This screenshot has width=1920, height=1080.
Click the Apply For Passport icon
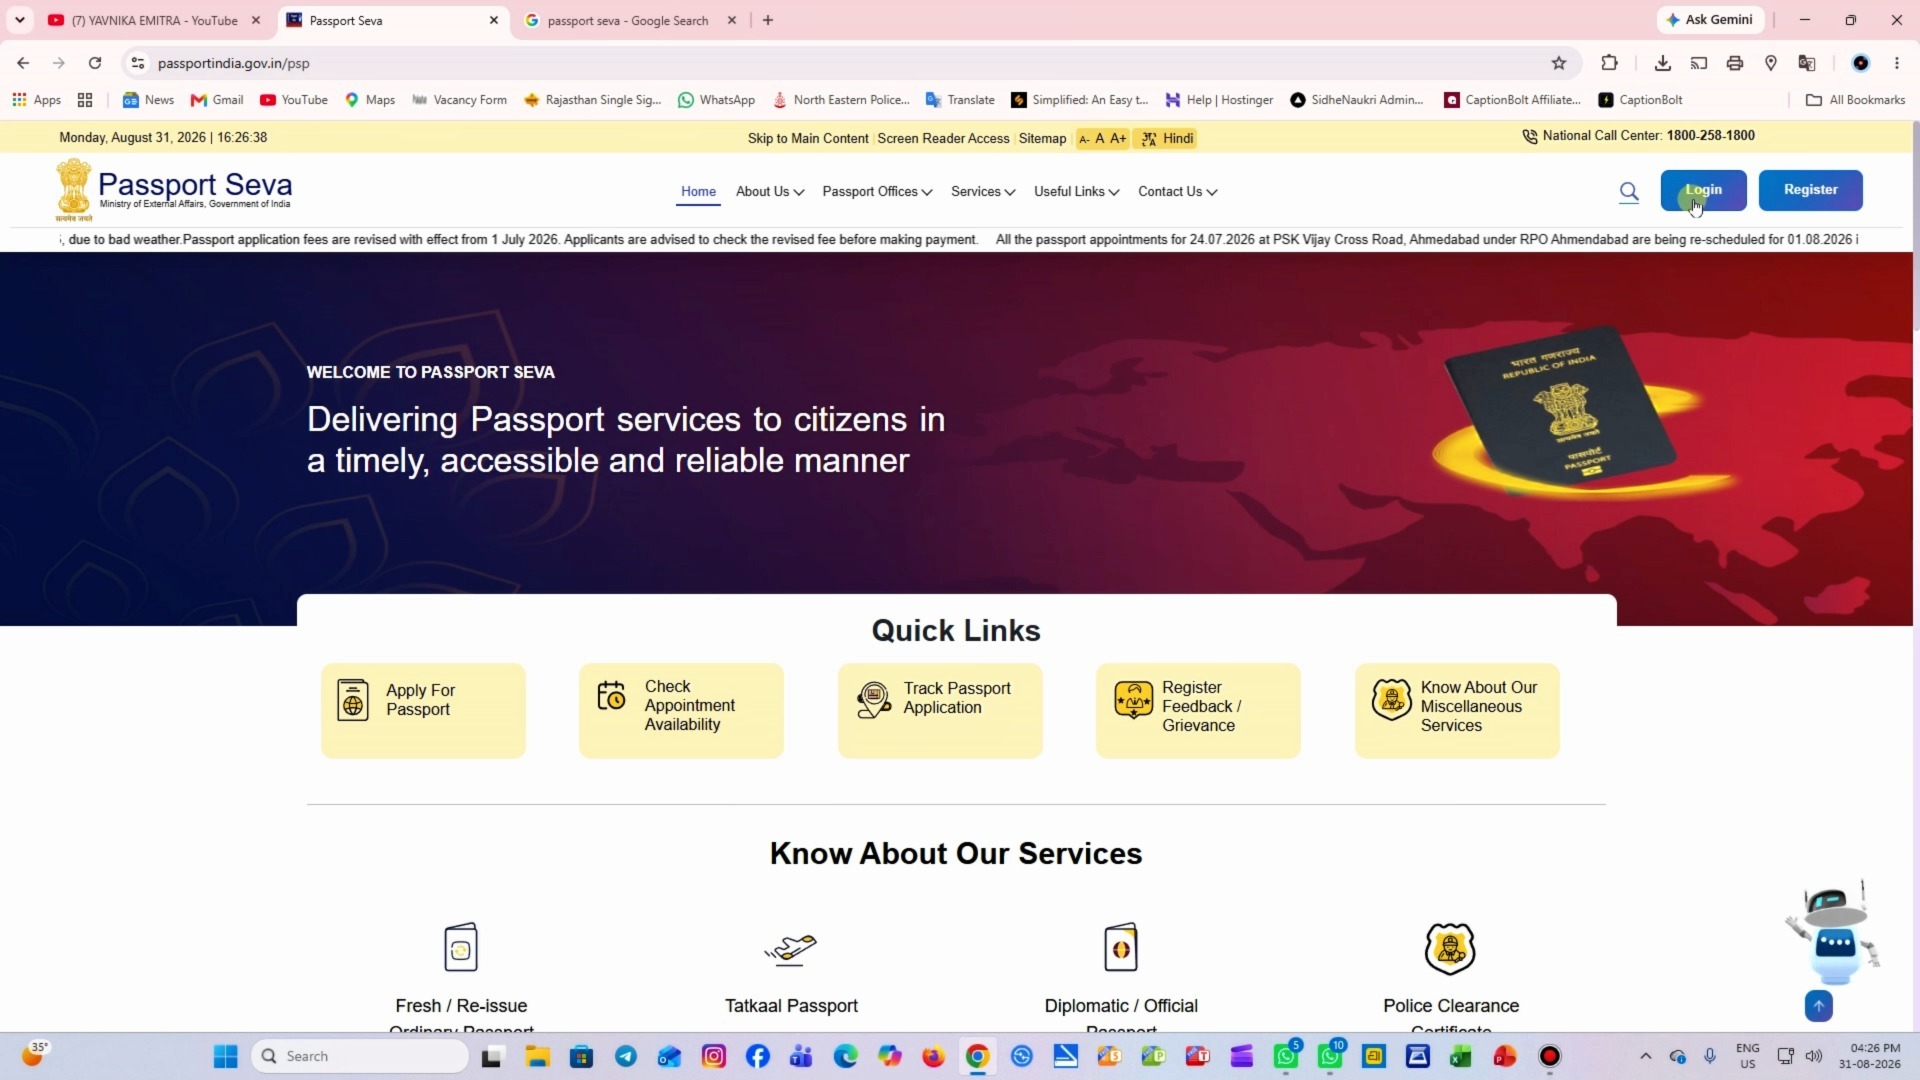click(353, 700)
